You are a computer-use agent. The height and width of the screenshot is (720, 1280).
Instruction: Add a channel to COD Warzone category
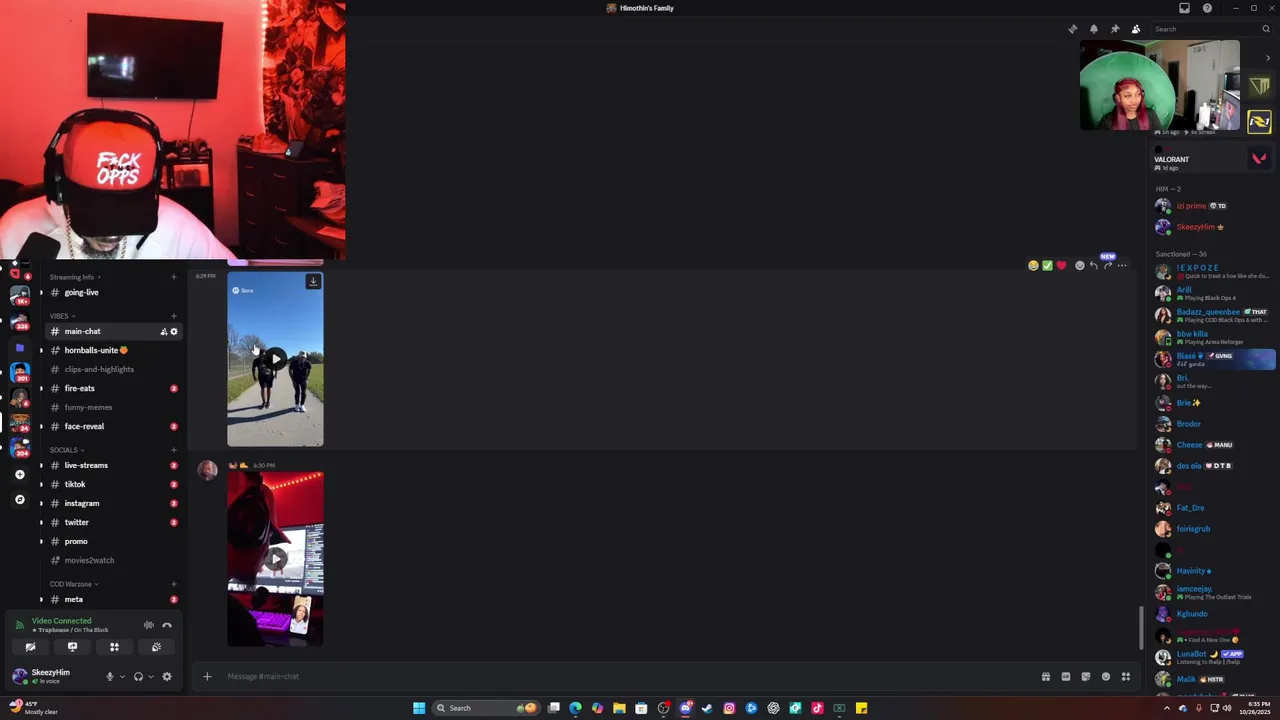click(174, 584)
